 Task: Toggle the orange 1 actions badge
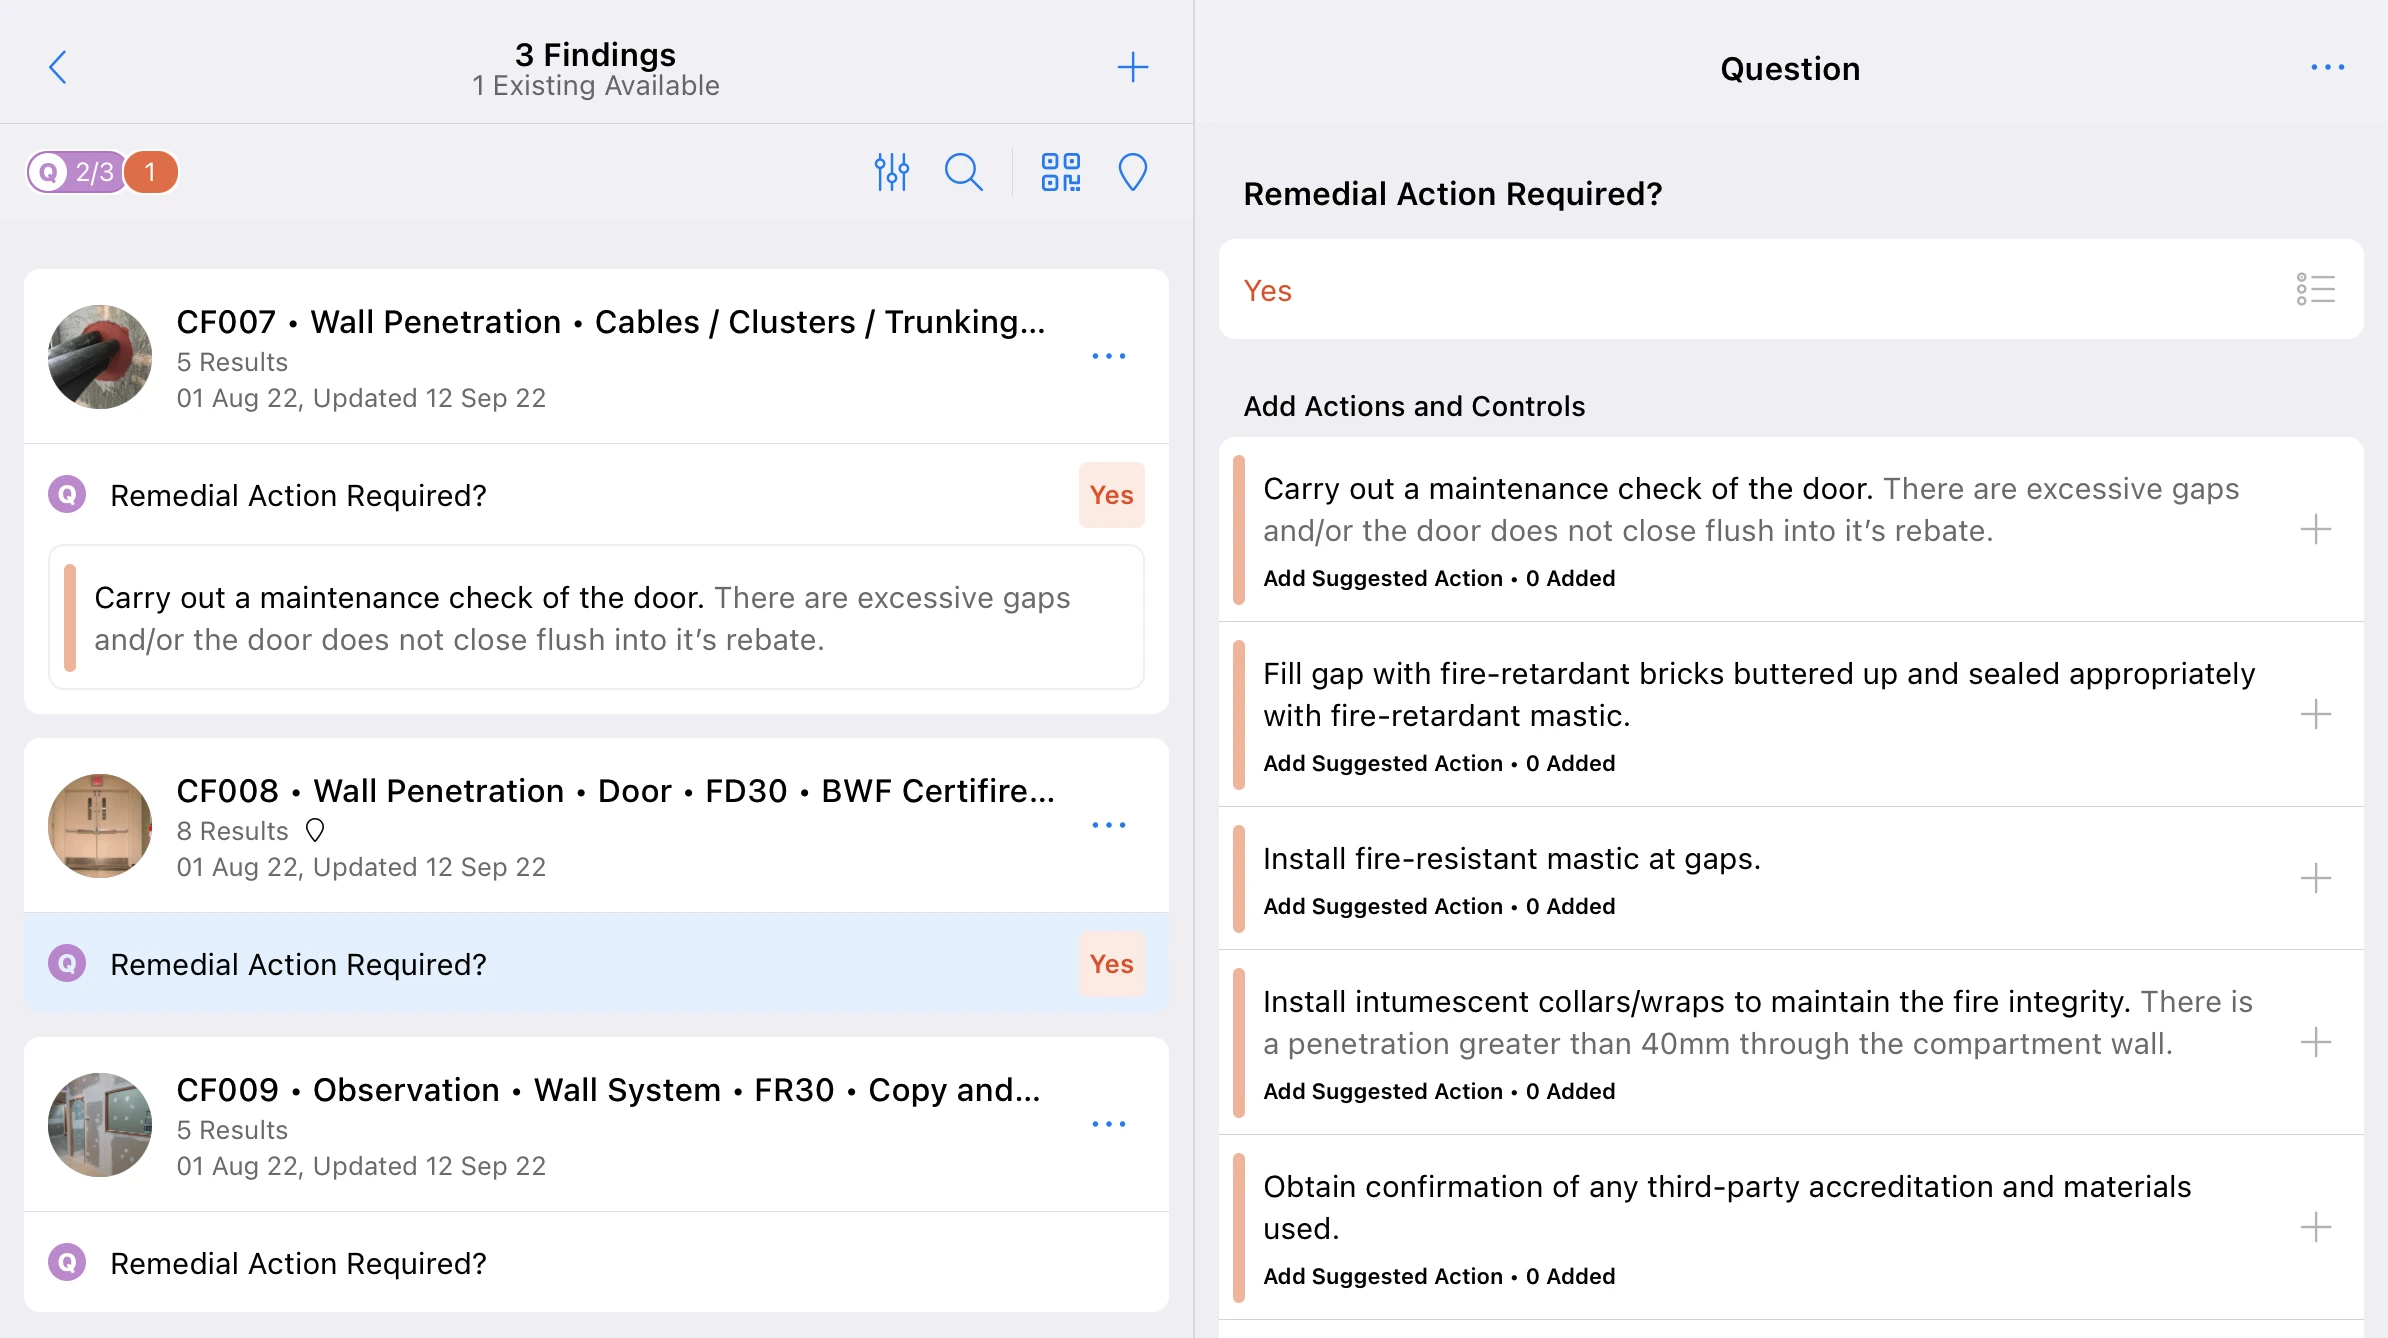tap(151, 172)
